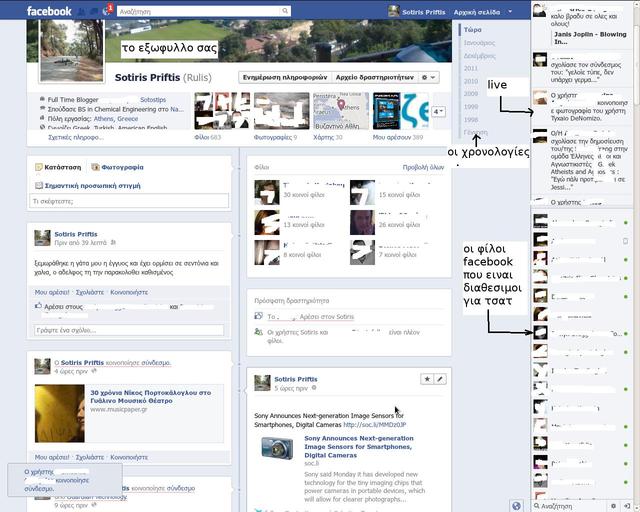This screenshot has height=512, width=640.
Task: Click the audience globe beside 5 ώρες πριν
Action: coord(314,388)
